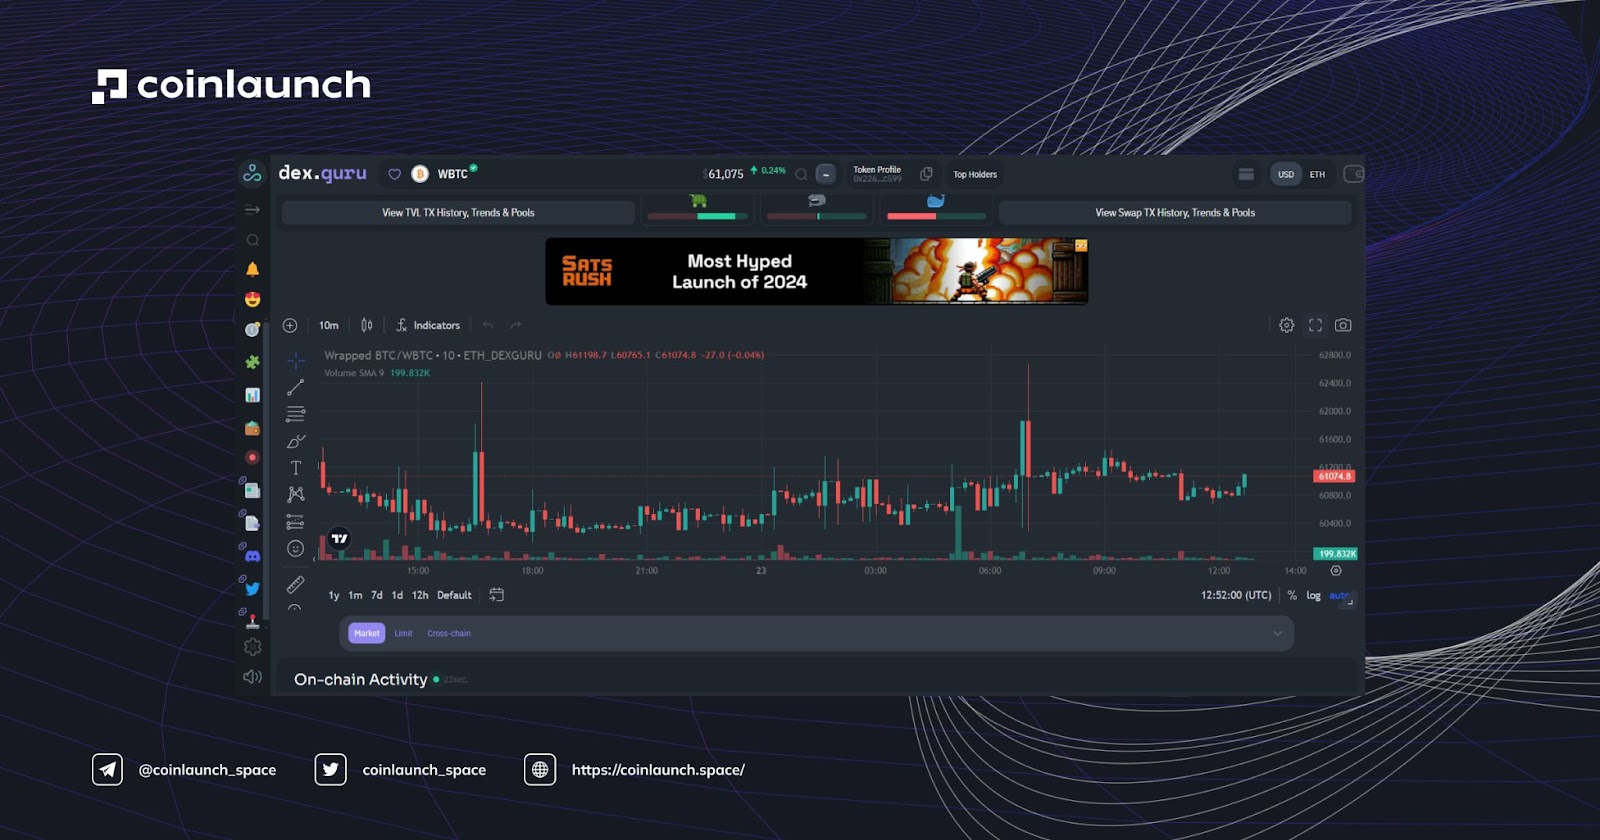Click the card layout icon in header

(1246, 174)
